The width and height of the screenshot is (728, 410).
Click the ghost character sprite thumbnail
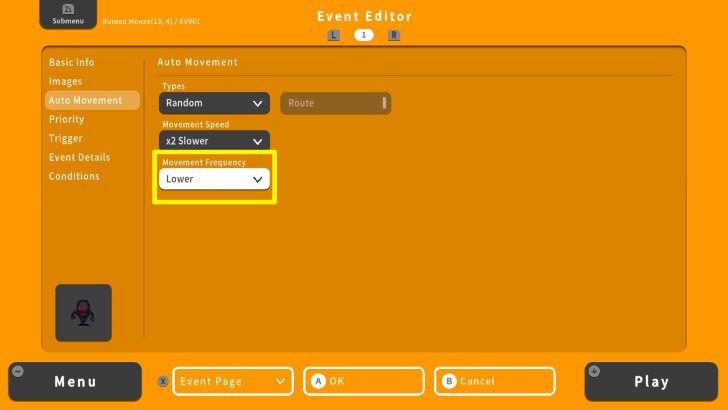[x=84, y=313]
